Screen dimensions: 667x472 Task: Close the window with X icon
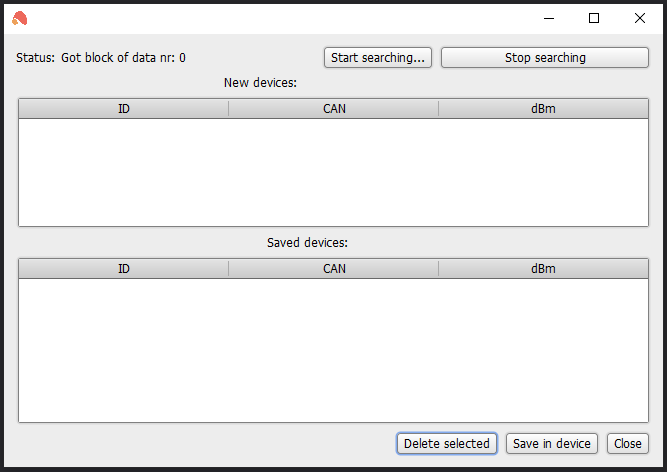[639, 18]
